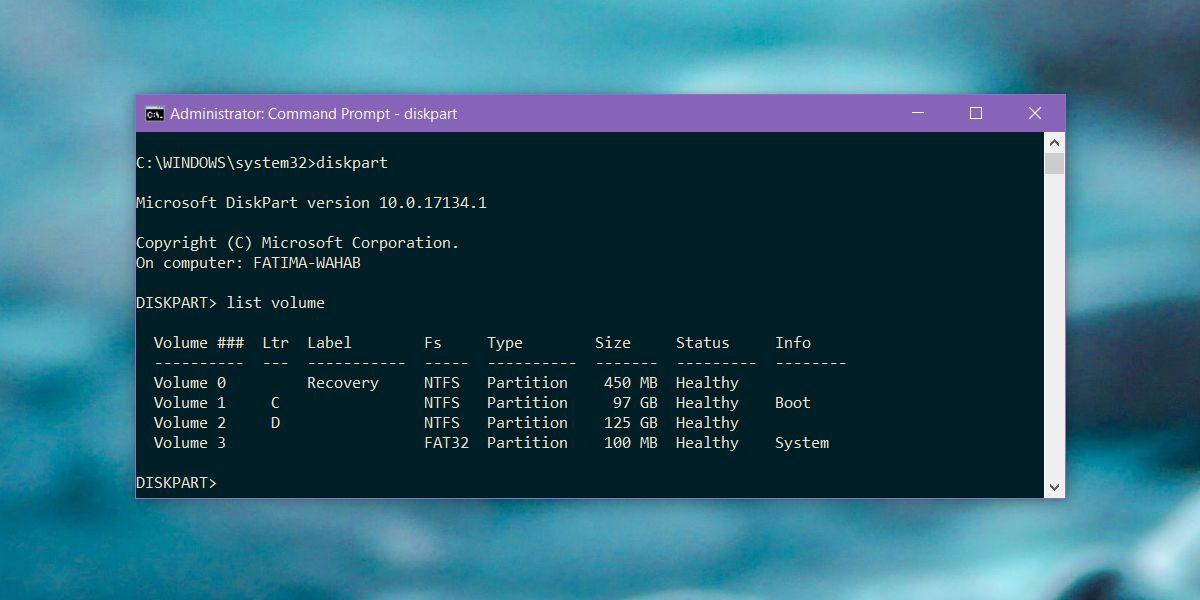Click 'Volume 0' in the volume list
Image resolution: width=1200 pixels, height=600 pixels.
[x=190, y=383]
